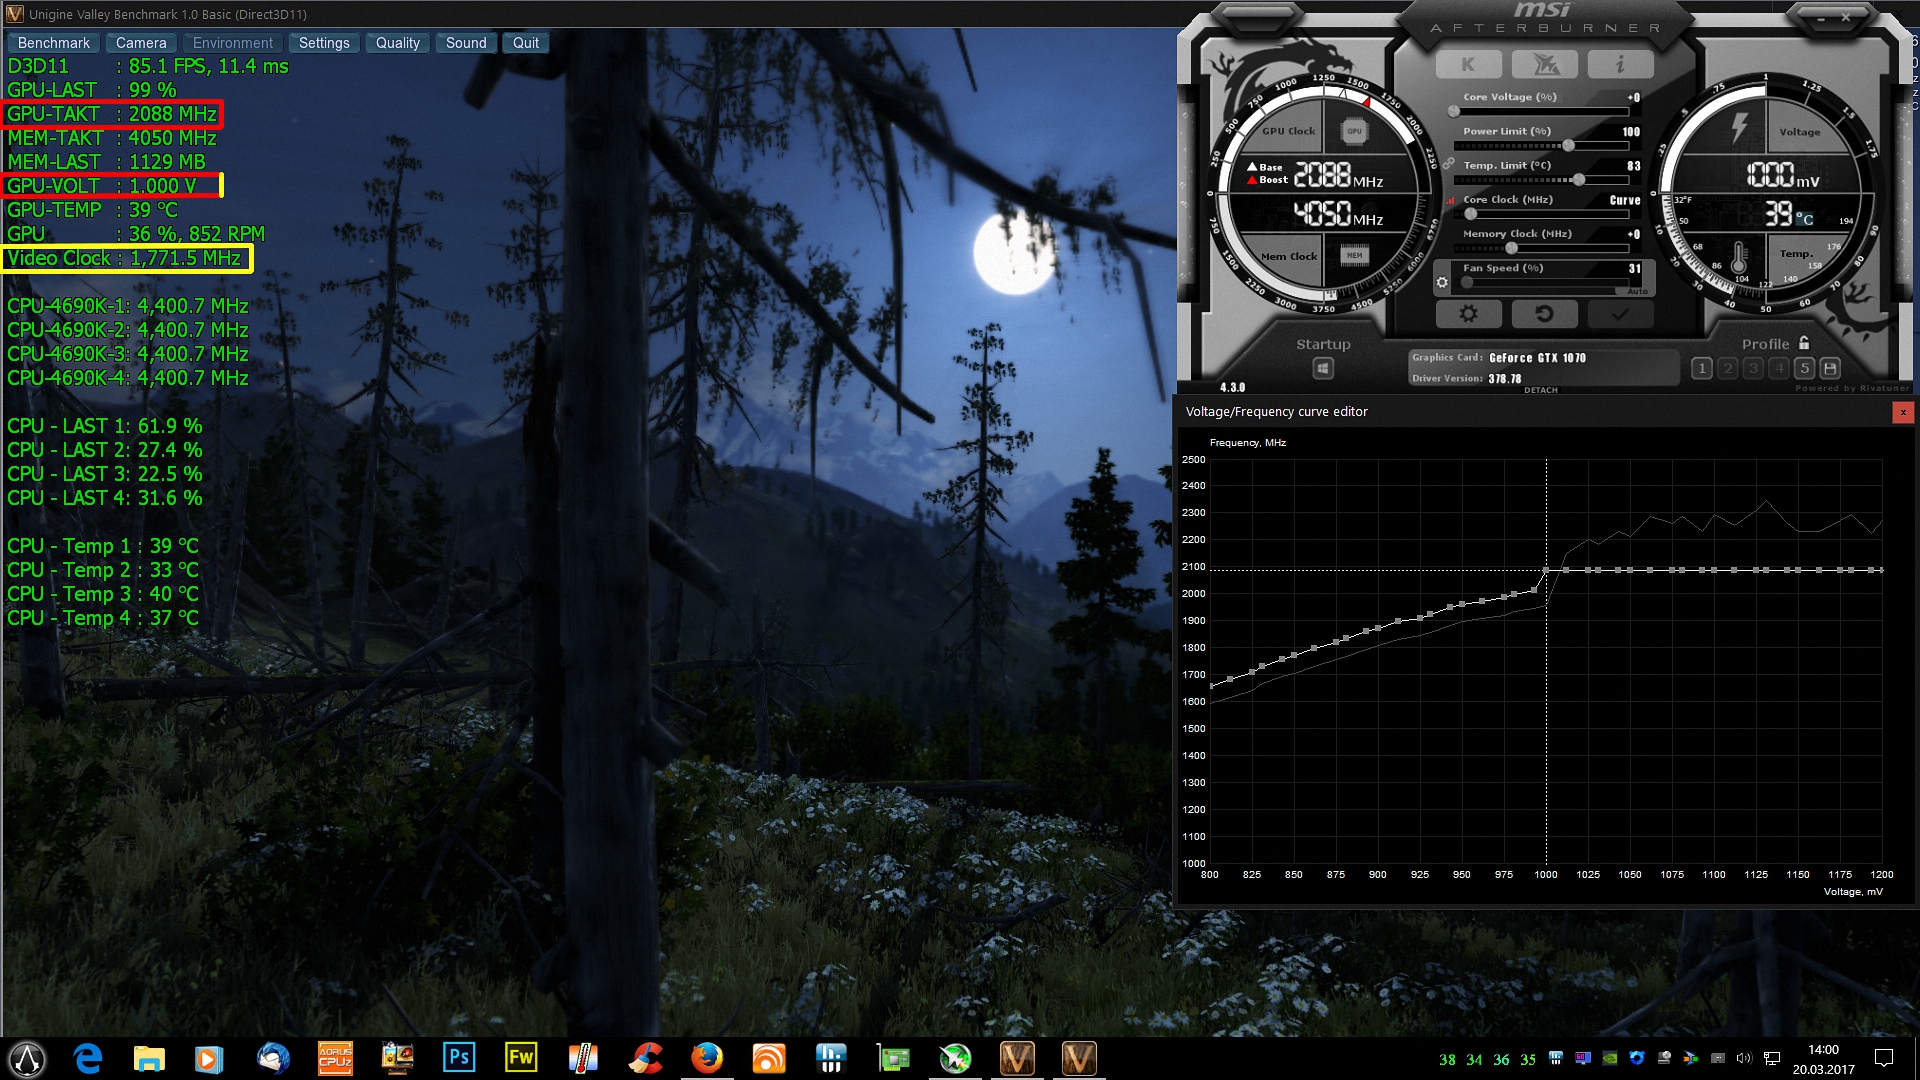Click the reset arrow button in Afterburner

1544,314
